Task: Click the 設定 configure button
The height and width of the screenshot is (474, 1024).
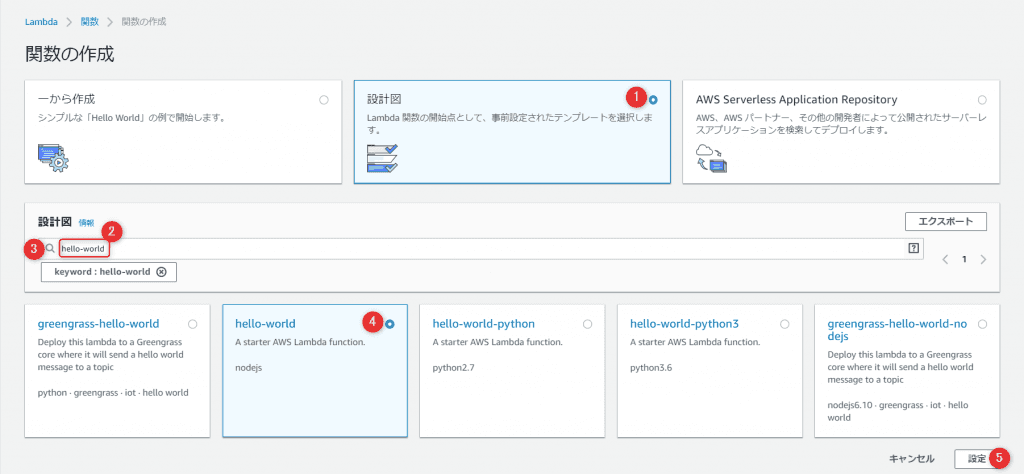Action: 975,458
